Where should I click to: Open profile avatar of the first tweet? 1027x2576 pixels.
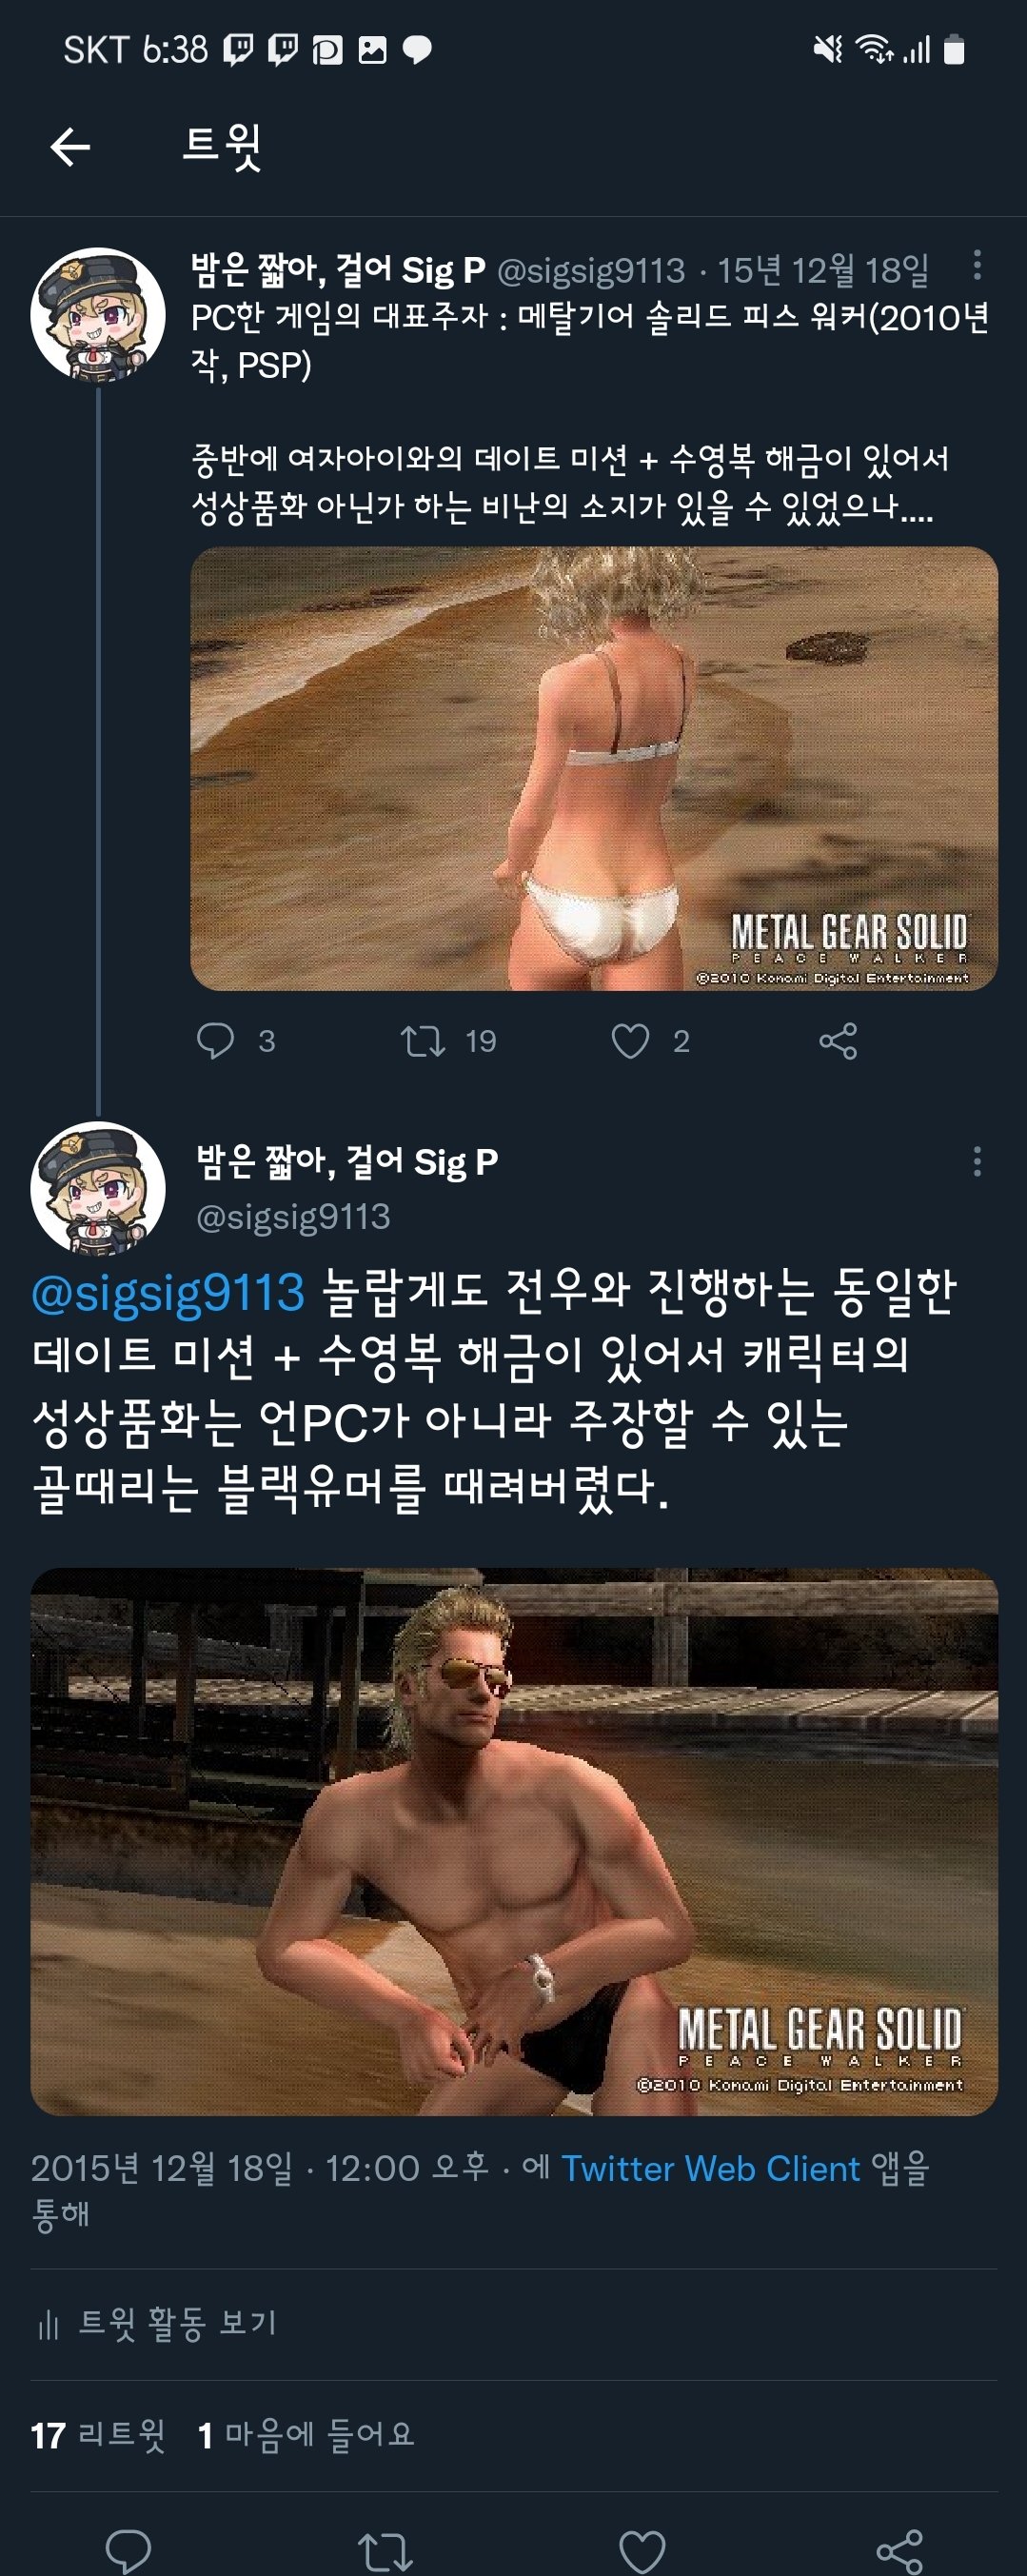point(98,314)
